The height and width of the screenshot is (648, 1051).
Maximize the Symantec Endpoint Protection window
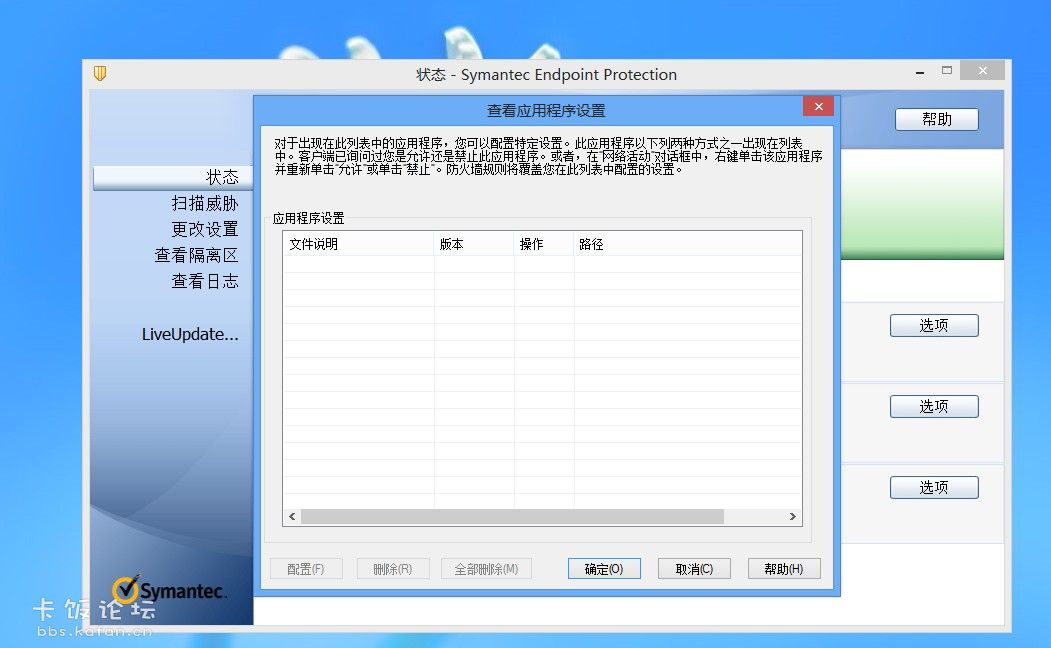(x=946, y=70)
